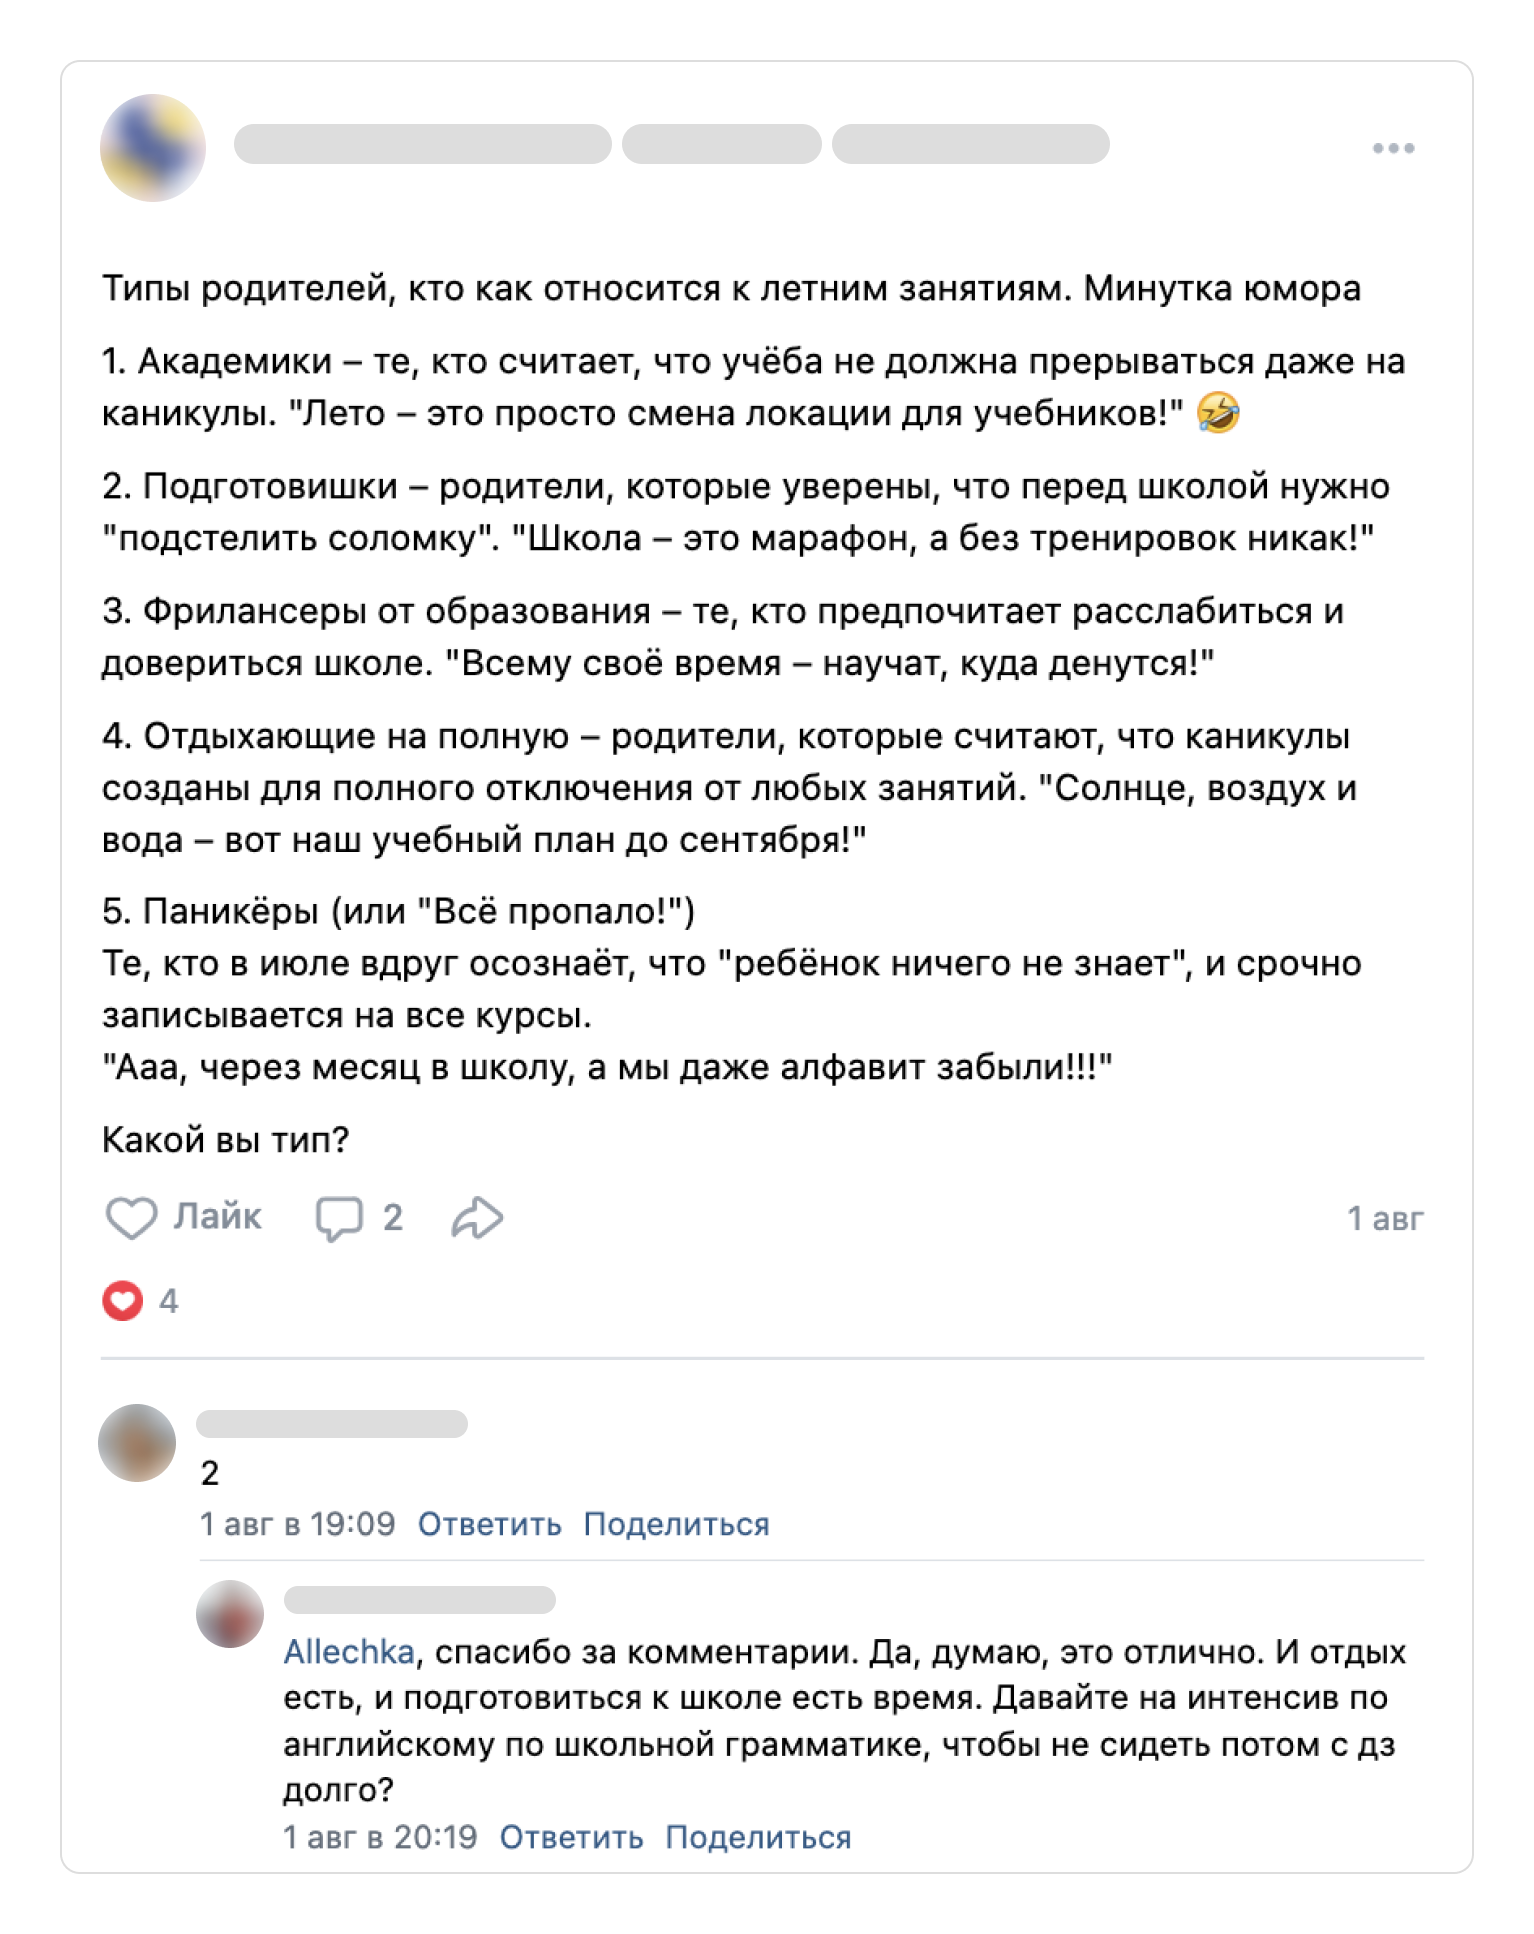1534x1934 pixels.
Task: Click the red heart reaction icon
Action: coord(122,1301)
